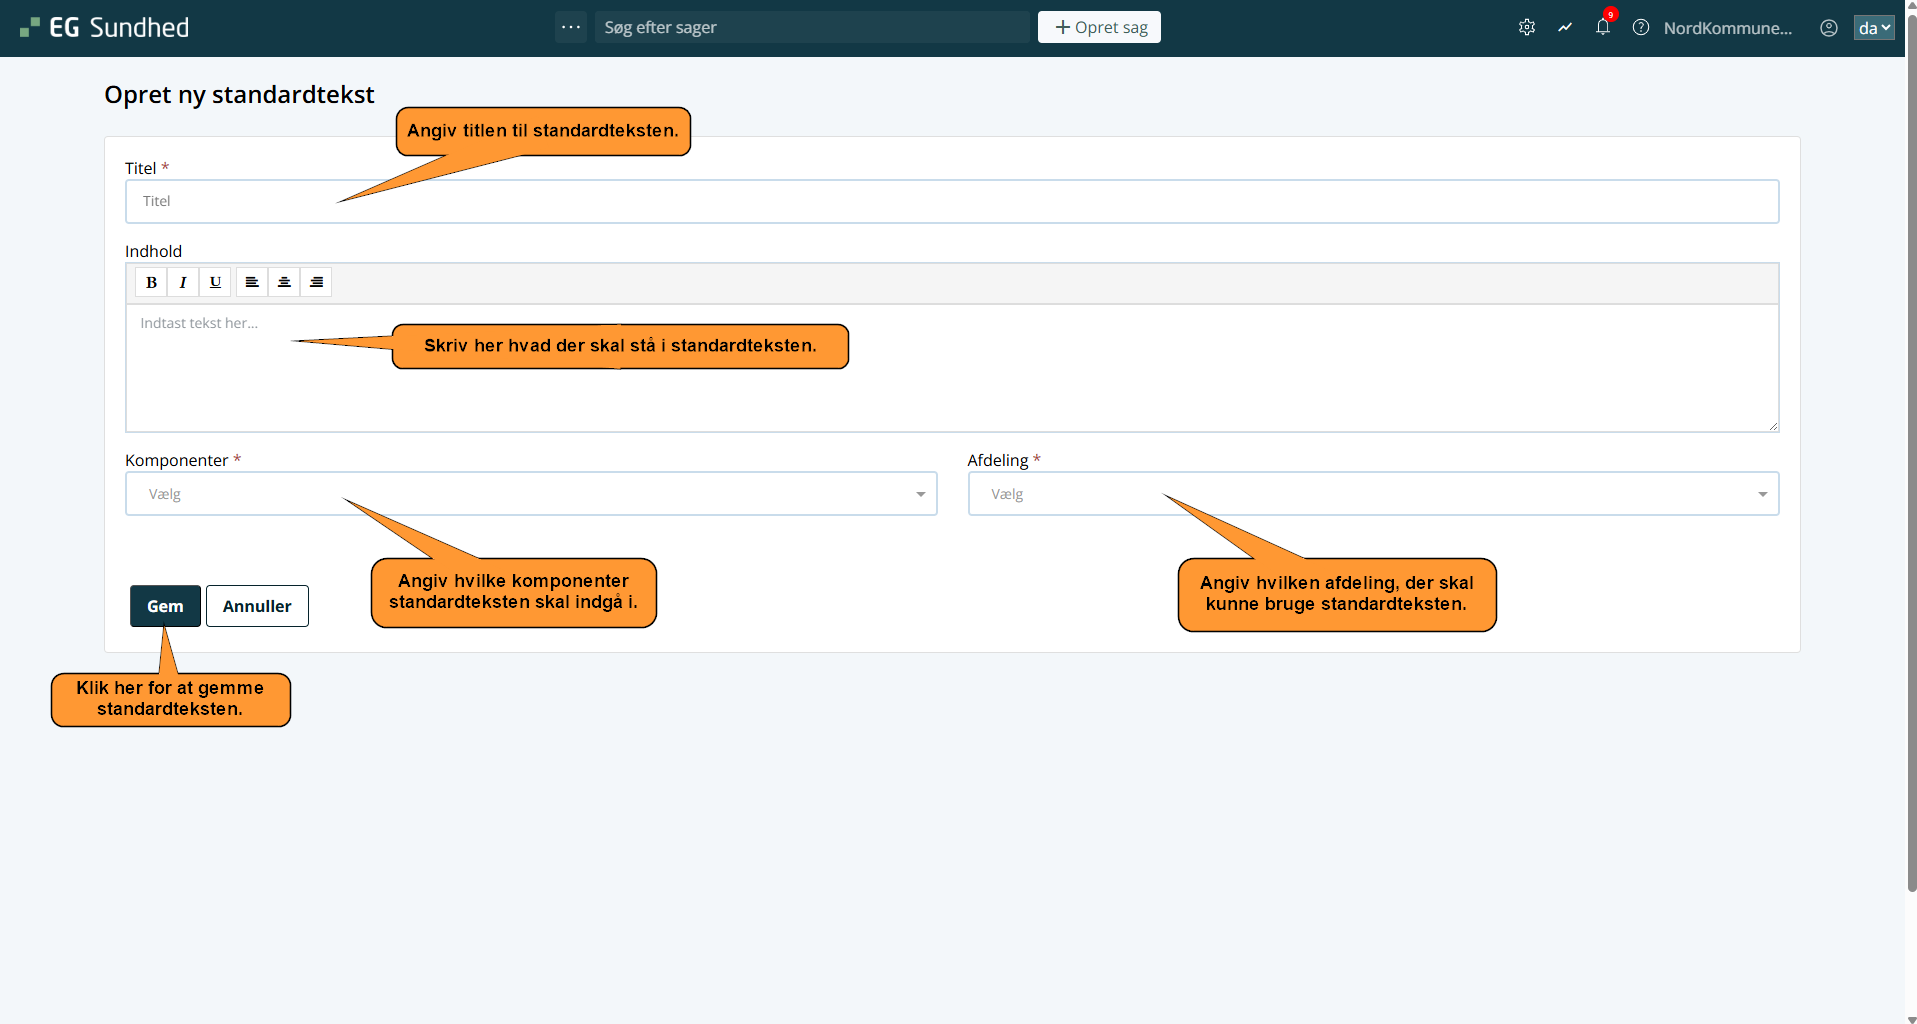
Task: Expand the Komponenter dropdown
Action: pos(530,494)
